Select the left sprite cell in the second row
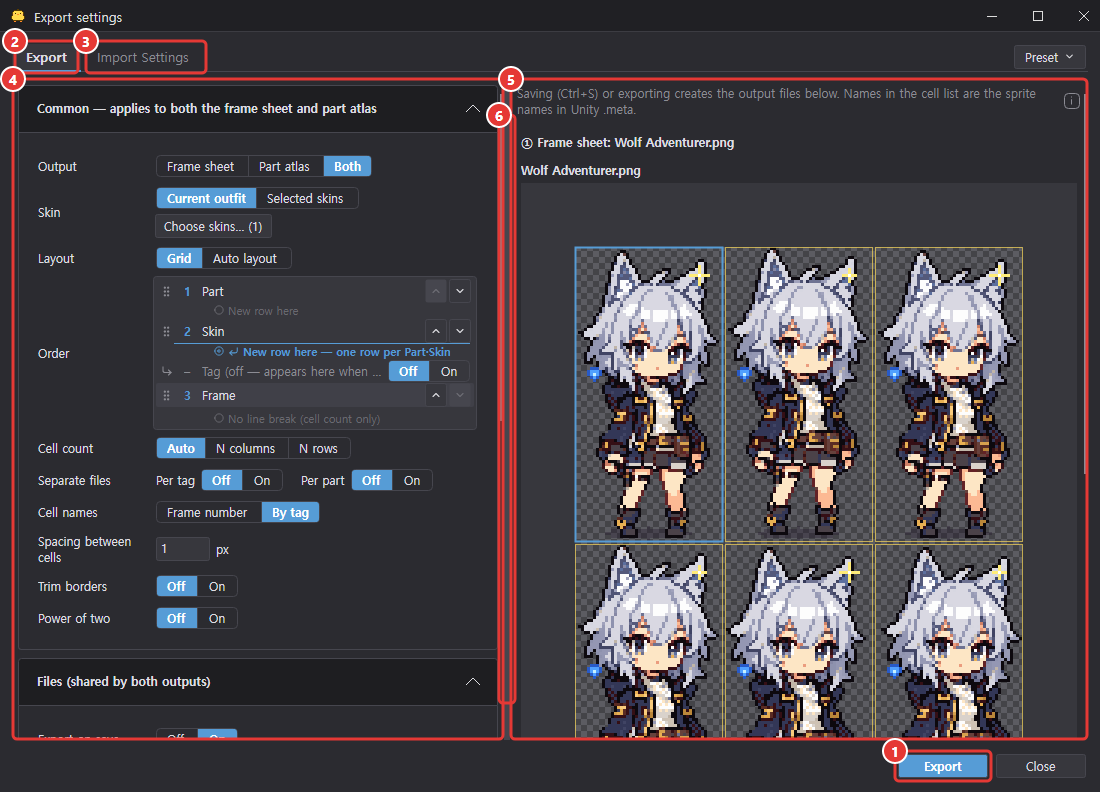 pos(649,641)
